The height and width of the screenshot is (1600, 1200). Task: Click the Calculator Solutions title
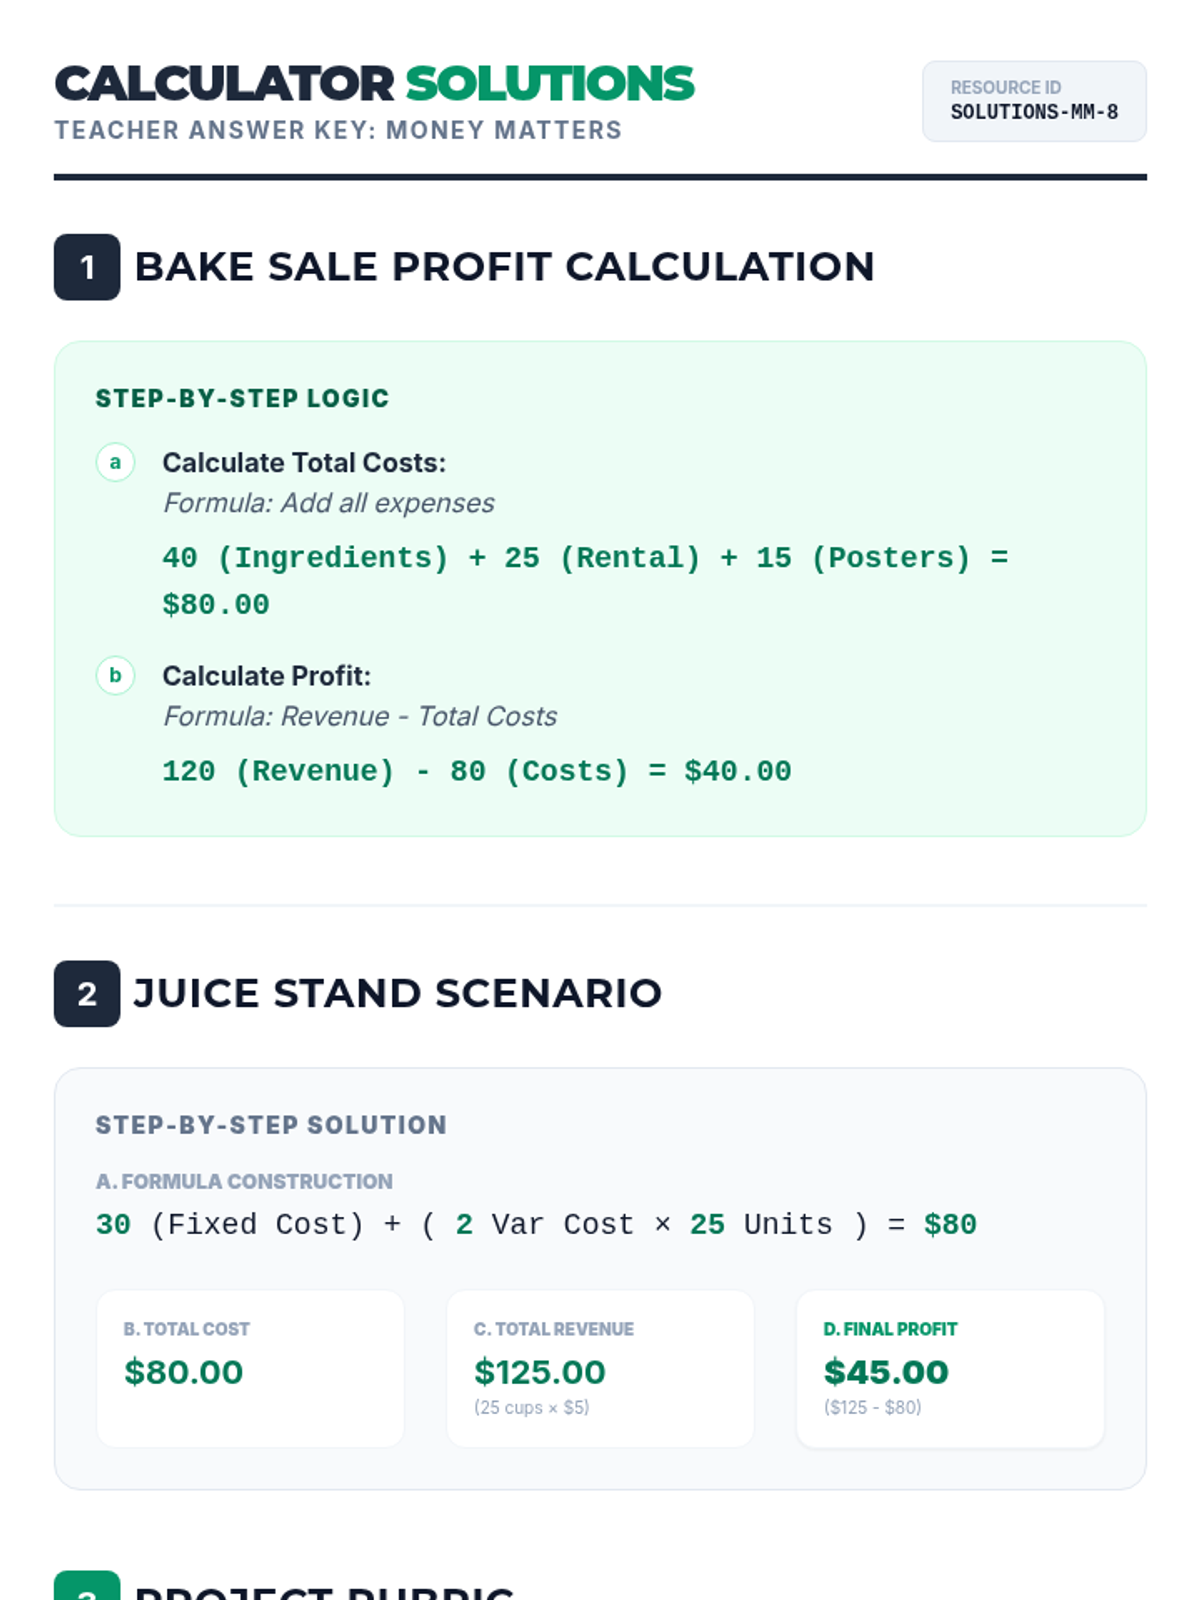[374, 84]
